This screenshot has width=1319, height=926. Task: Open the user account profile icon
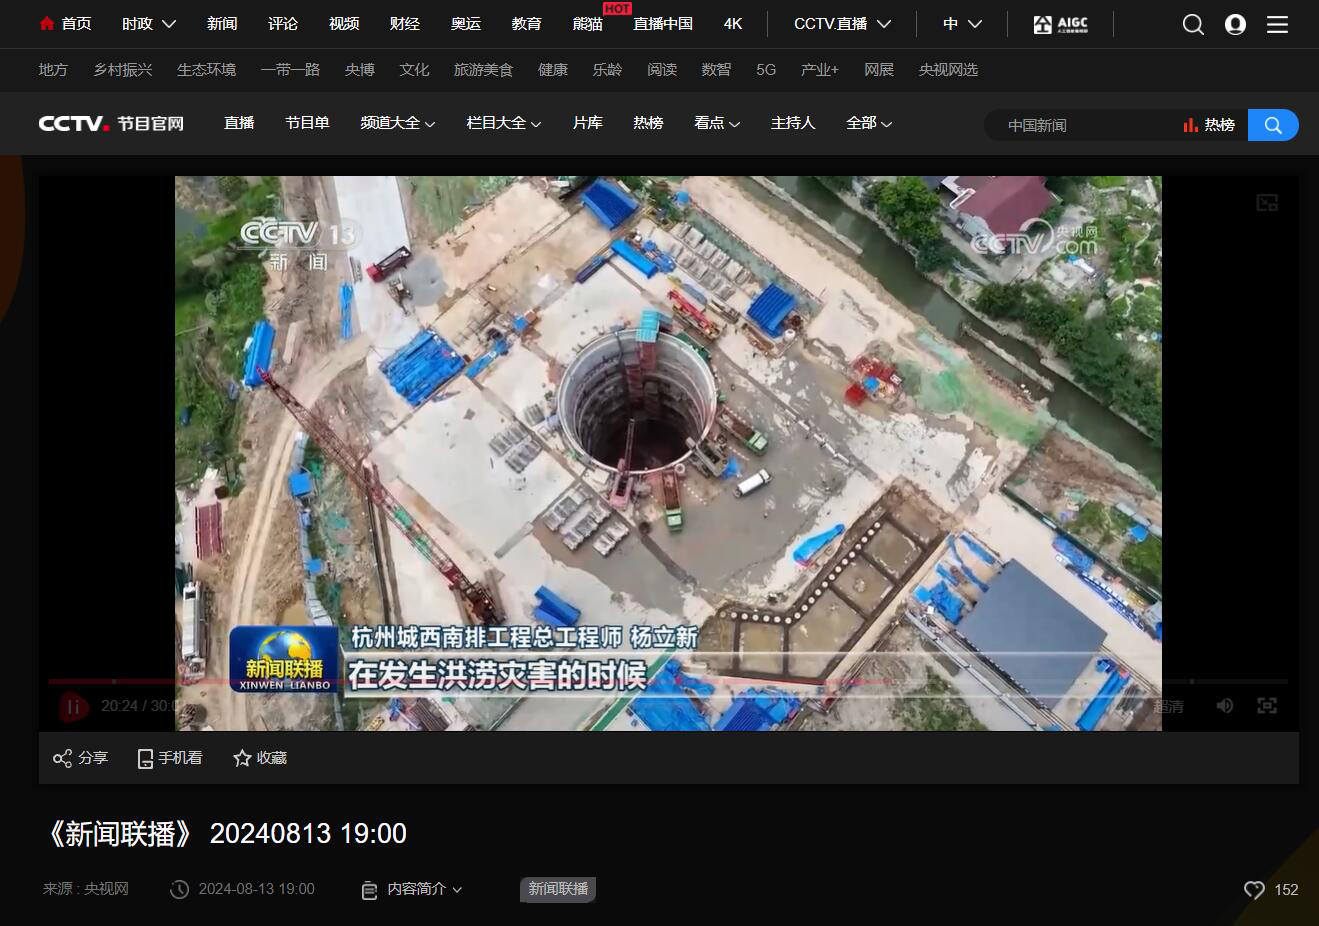[1235, 24]
